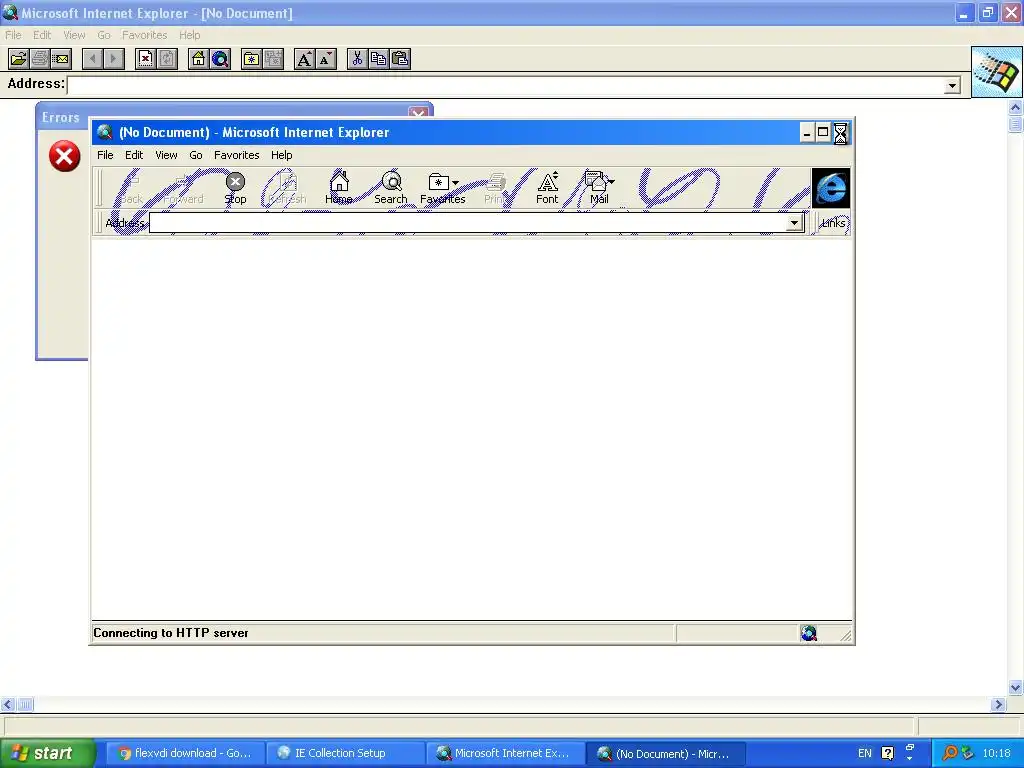Click Home button in front IE toolbar
The height and width of the screenshot is (768, 1024).
[x=339, y=187]
